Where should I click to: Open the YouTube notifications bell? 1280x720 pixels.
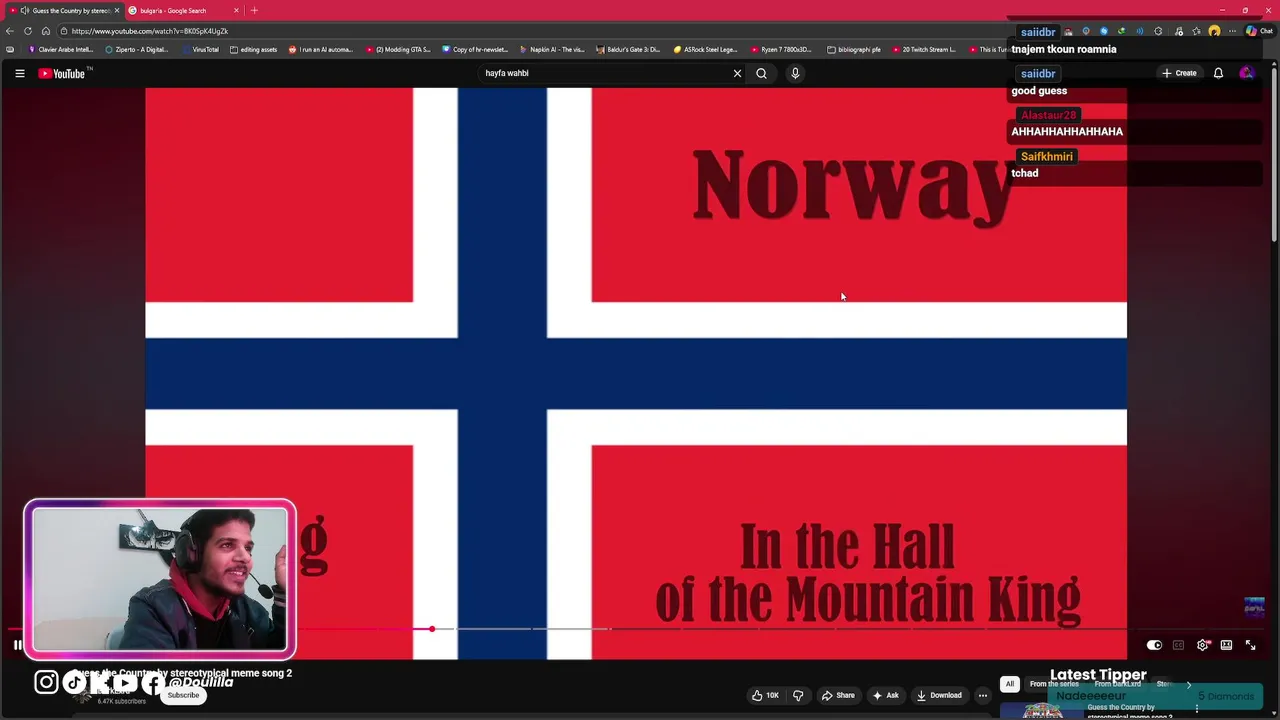1218,73
